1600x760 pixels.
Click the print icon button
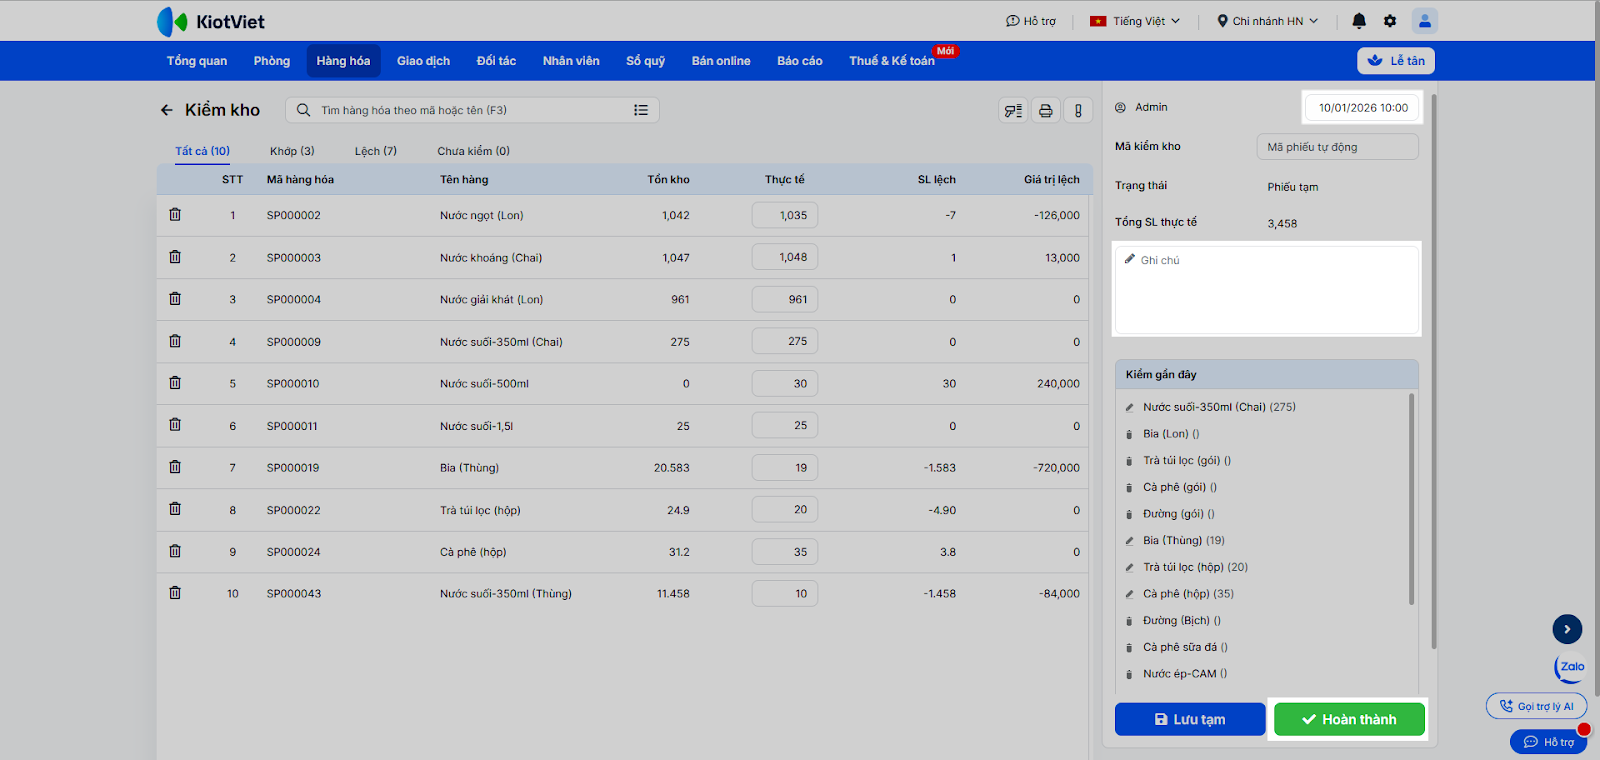pos(1045,111)
